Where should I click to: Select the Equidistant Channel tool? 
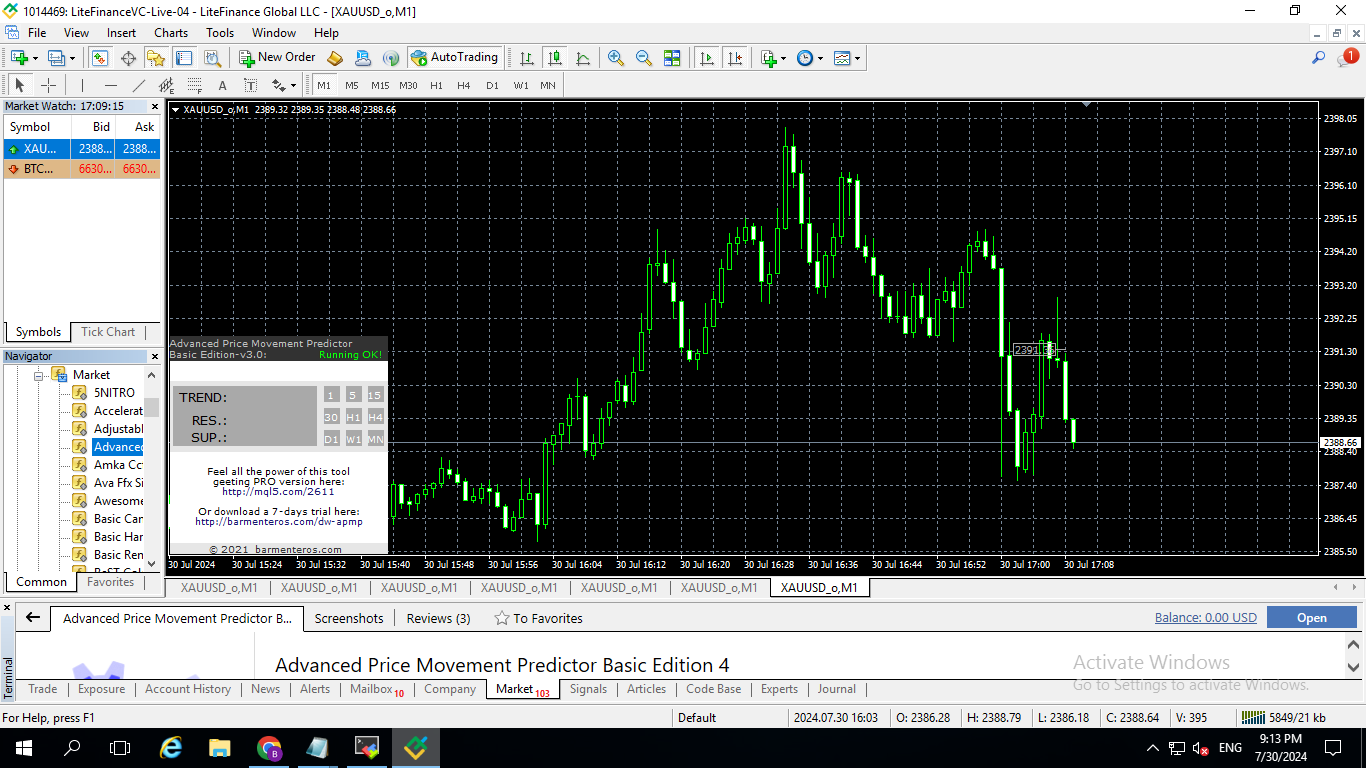coord(166,85)
